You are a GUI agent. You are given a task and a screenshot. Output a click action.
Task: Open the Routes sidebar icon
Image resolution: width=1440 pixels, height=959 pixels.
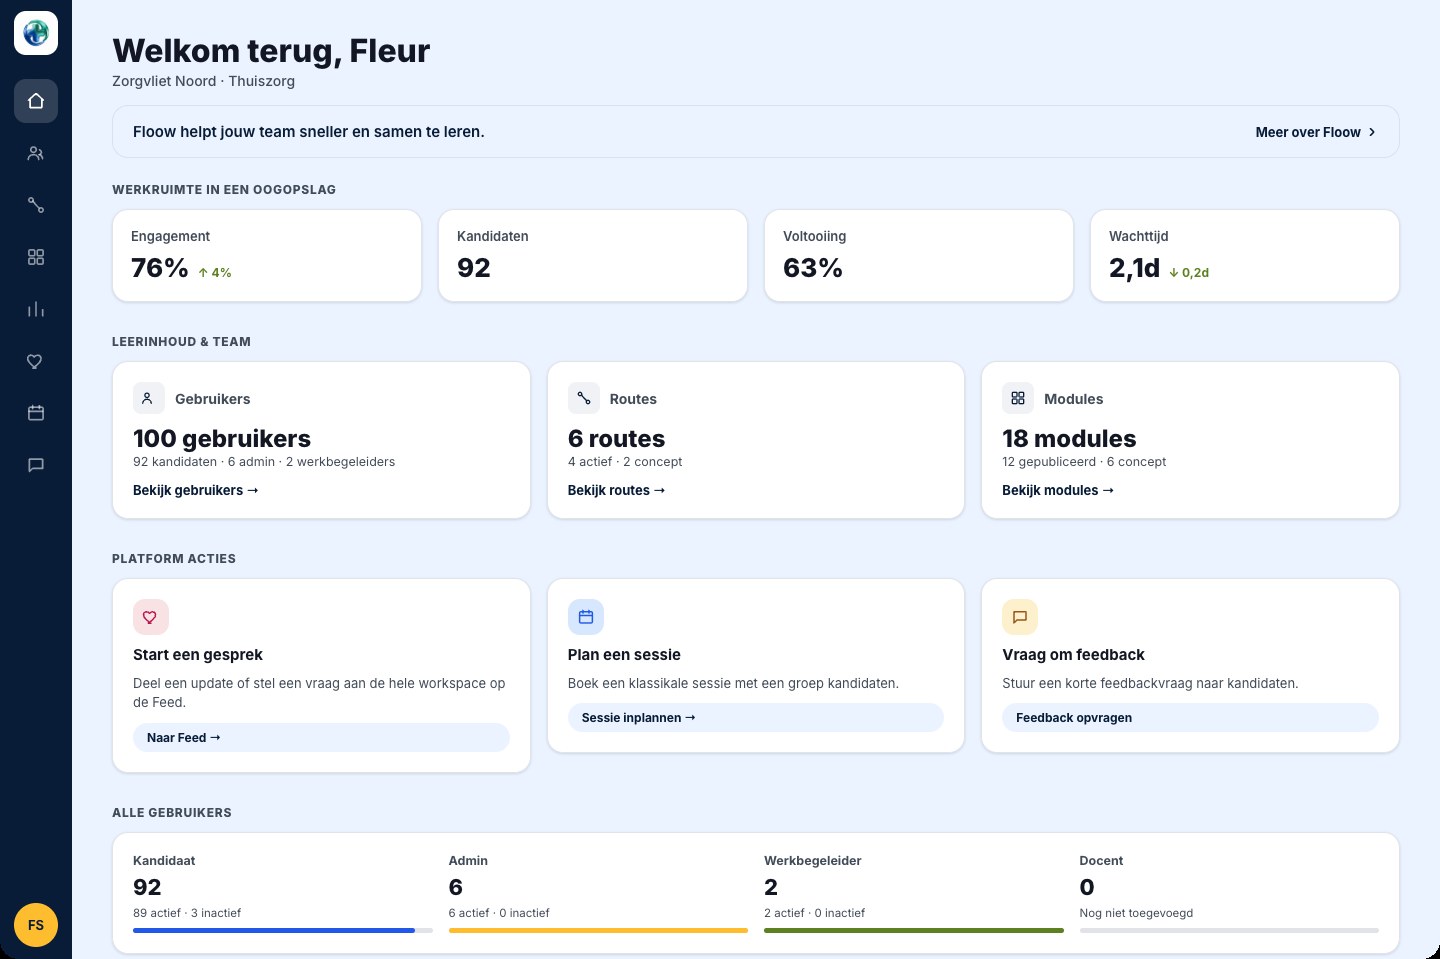[36, 205]
